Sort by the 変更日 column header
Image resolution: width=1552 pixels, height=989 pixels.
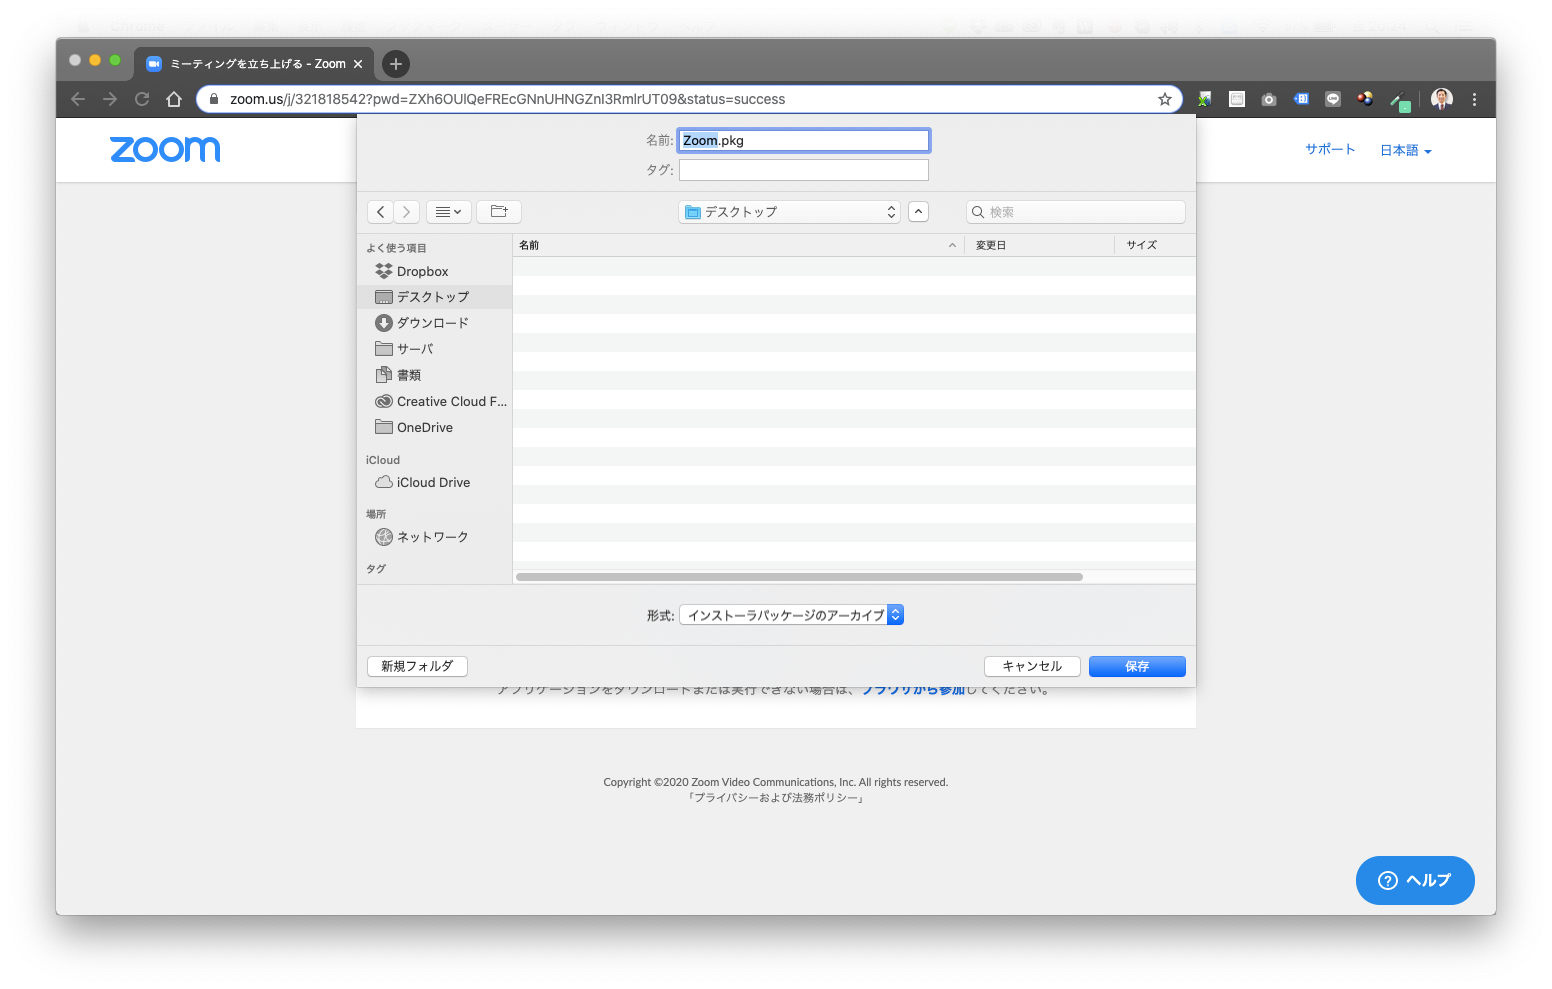[1039, 245]
